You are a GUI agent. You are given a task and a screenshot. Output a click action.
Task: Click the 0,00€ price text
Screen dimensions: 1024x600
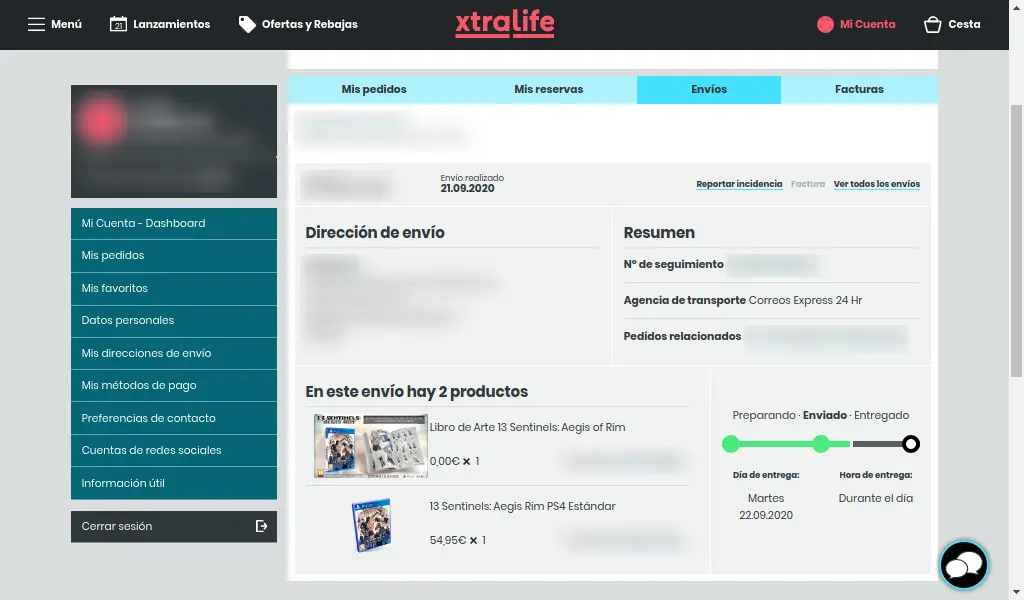click(x=445, y=462)
